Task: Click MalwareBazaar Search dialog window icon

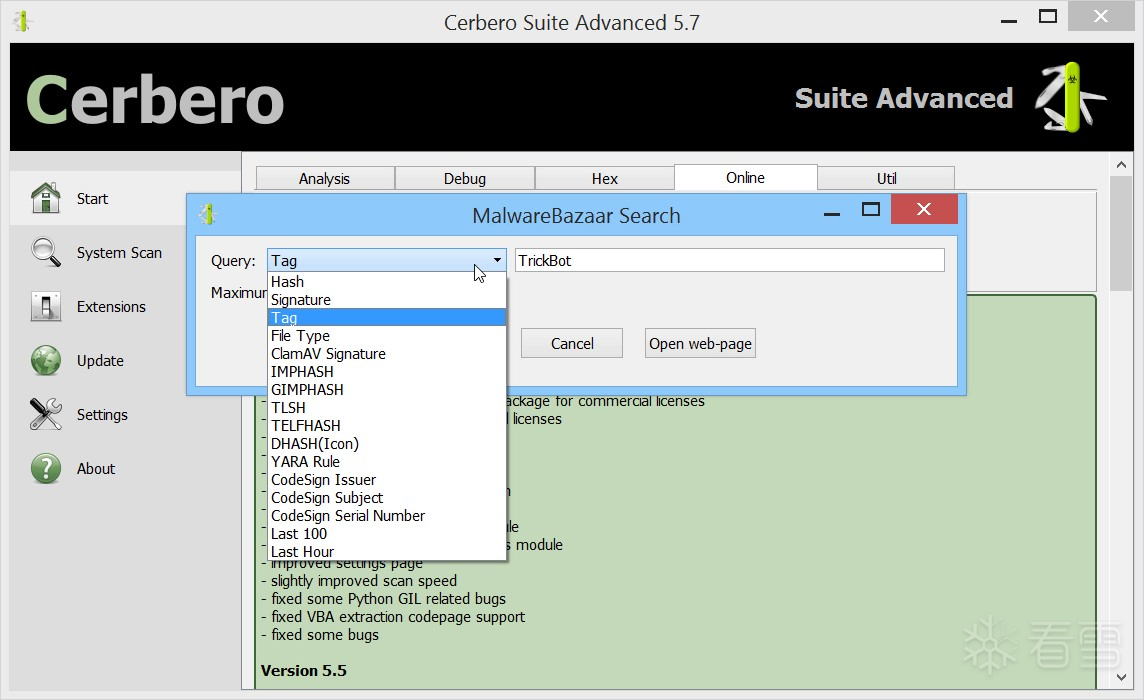Action: tap(207, 215)
